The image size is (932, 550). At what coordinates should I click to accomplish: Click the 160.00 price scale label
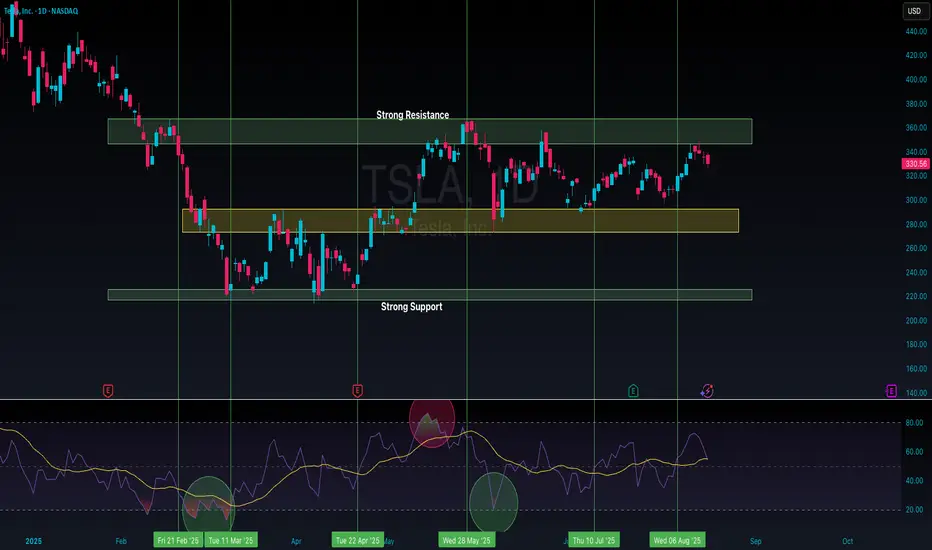(916, 368)
